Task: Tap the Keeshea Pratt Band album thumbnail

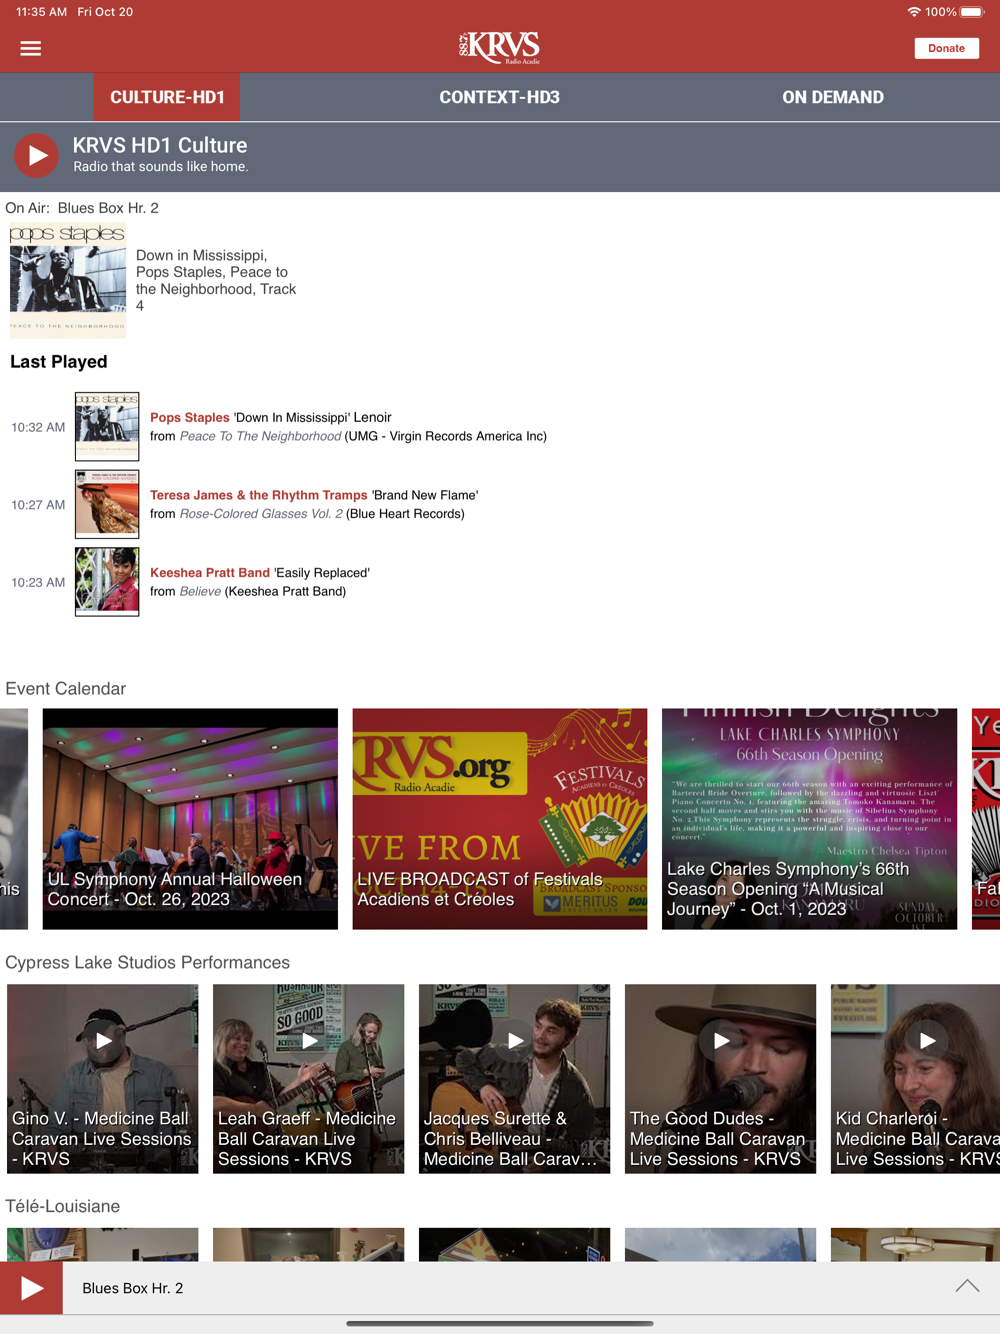Action: tap(107, 582)
